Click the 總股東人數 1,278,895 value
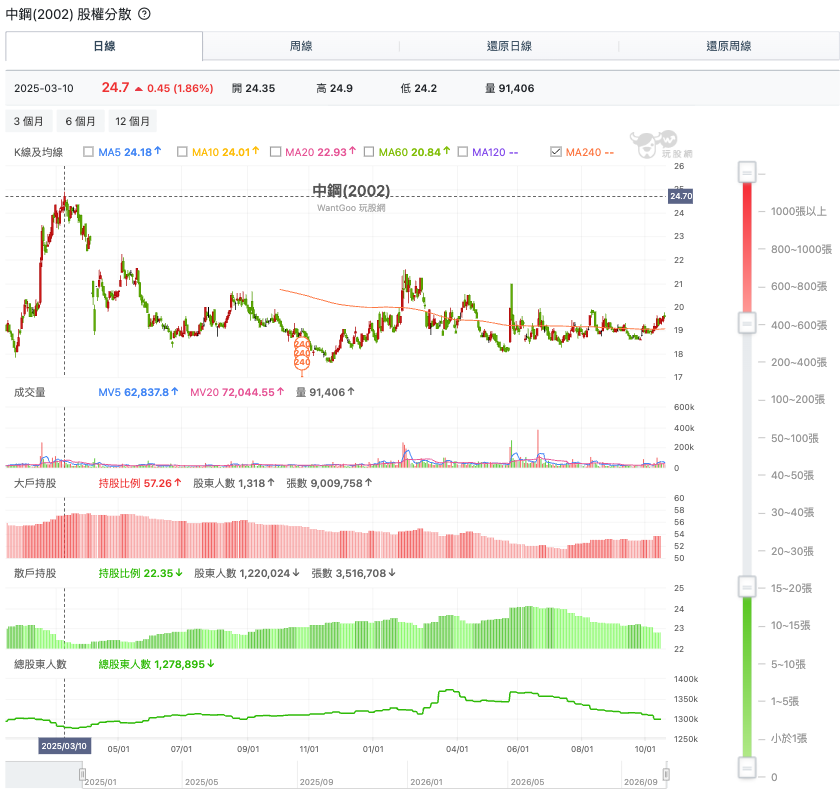 point(156,664)
